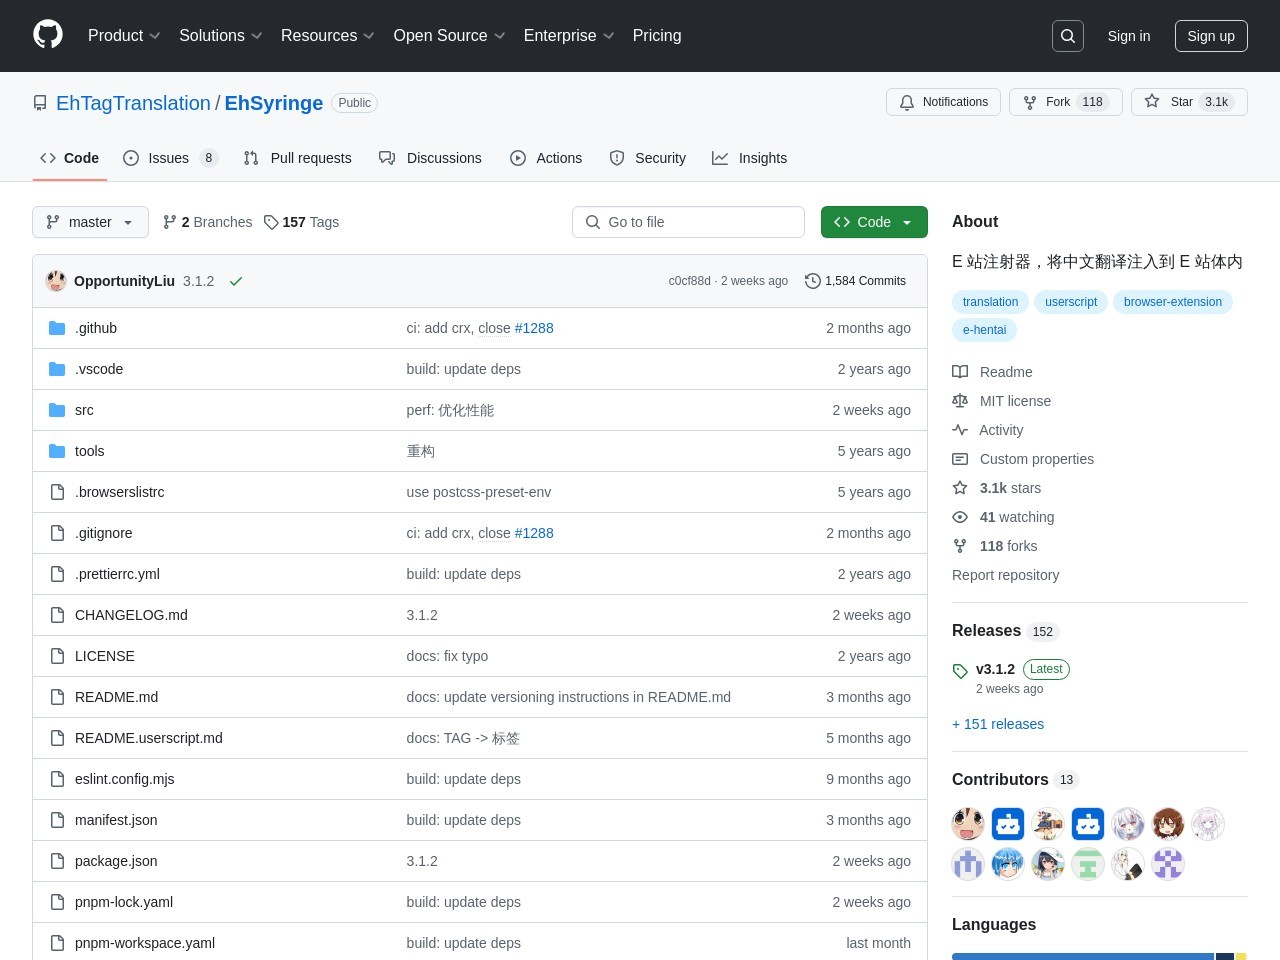The width and height of the screenshot is (1280, 960).
Task: Open commit hash c0cf88d
Action: coord(689,281)
